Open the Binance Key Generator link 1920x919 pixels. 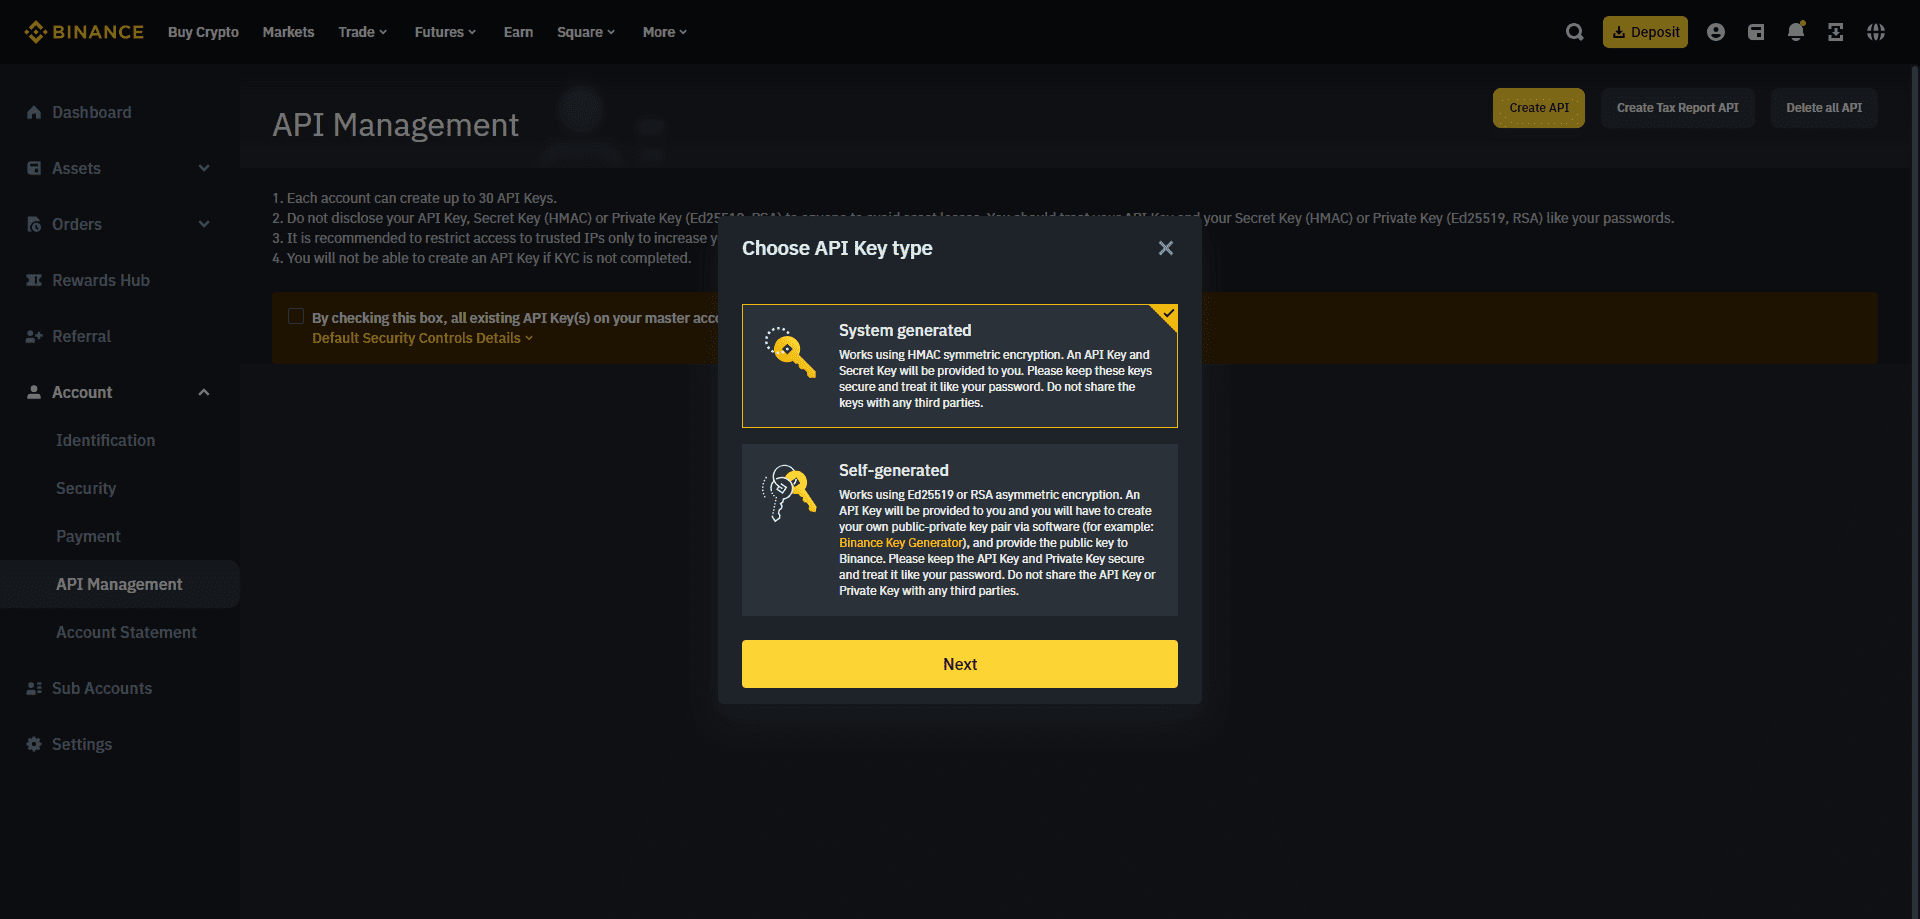(x=900, y=543)
